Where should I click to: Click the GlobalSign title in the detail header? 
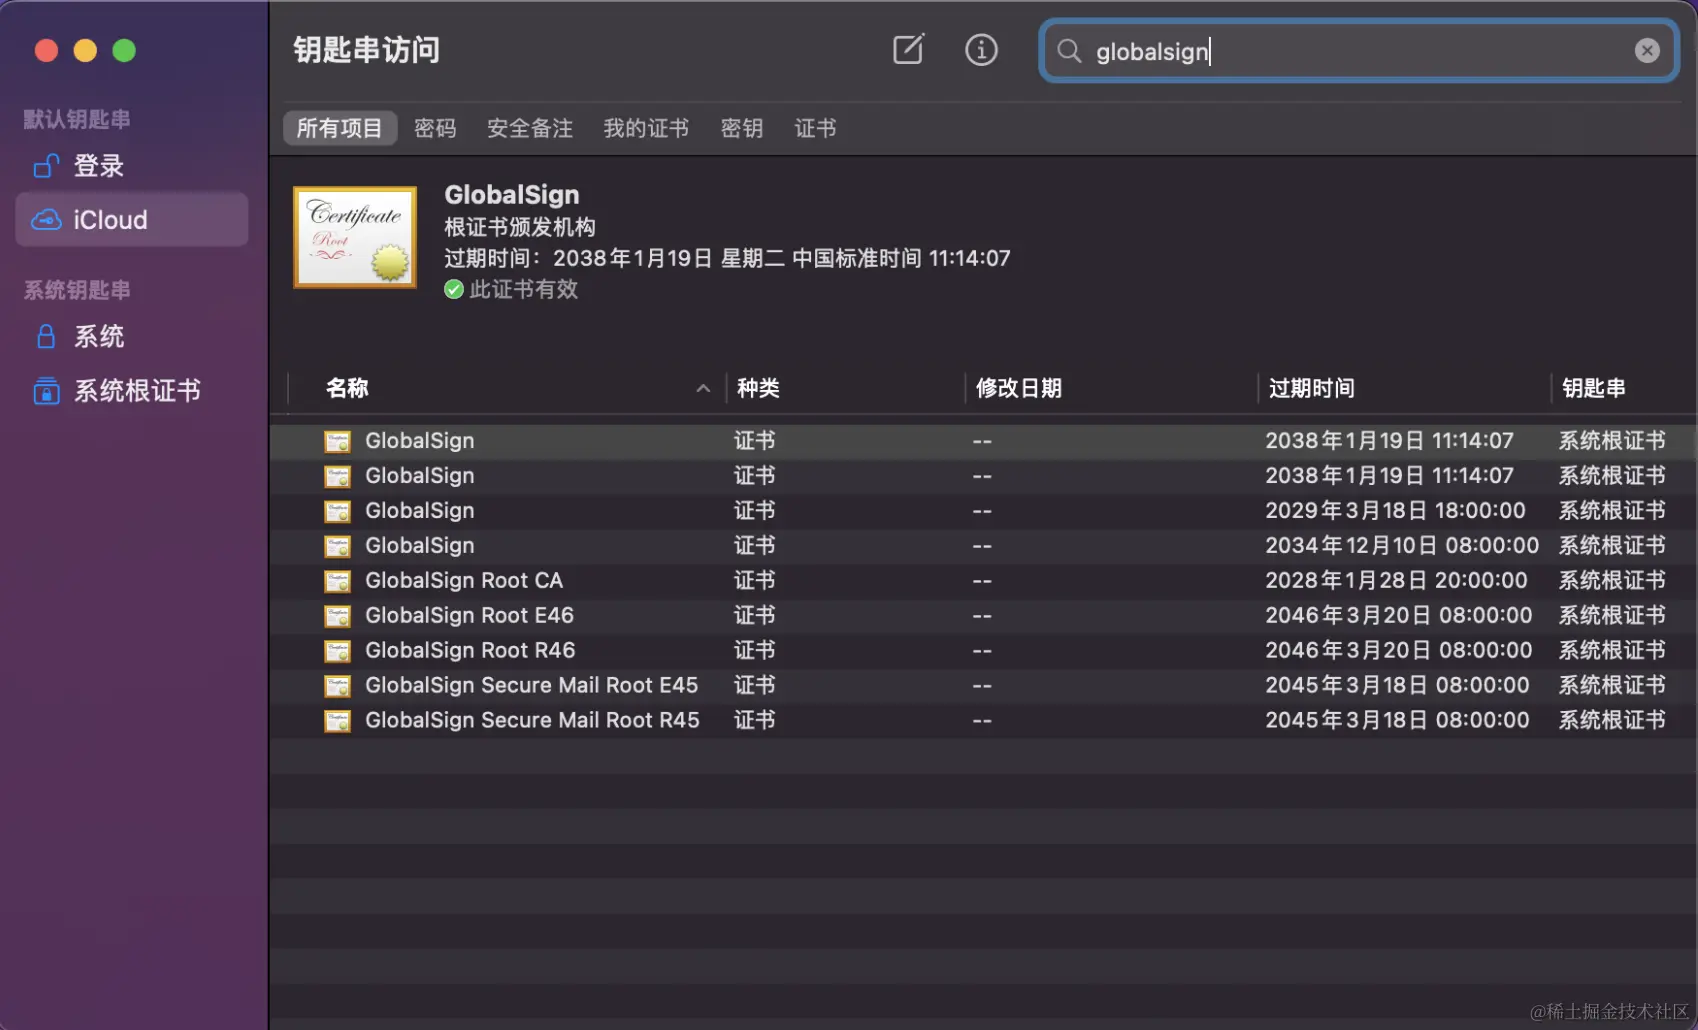coord(512,195)
